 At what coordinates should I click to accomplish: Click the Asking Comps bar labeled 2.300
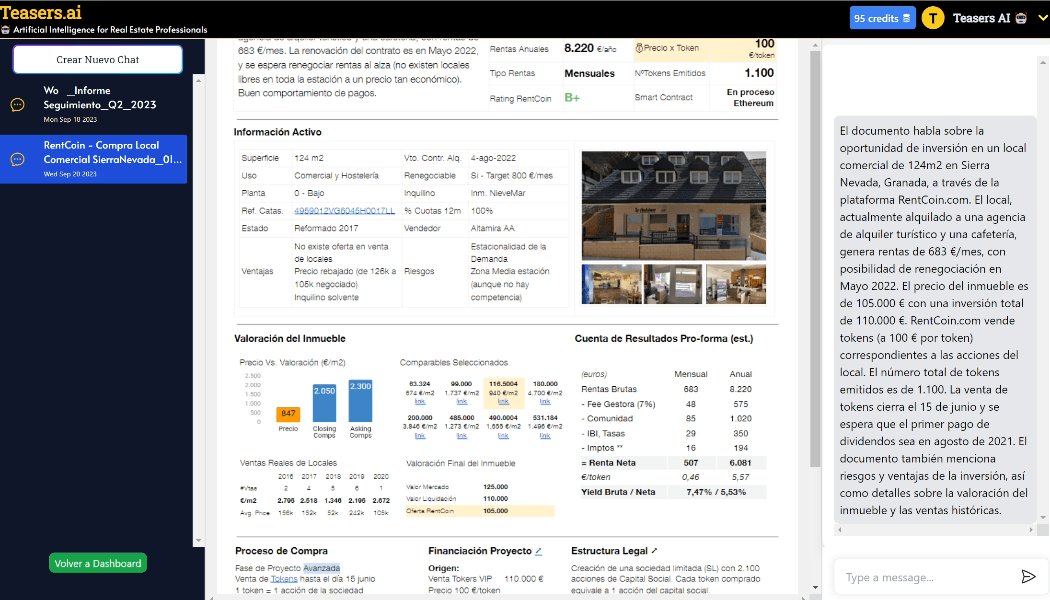click(x=360, y=400)
